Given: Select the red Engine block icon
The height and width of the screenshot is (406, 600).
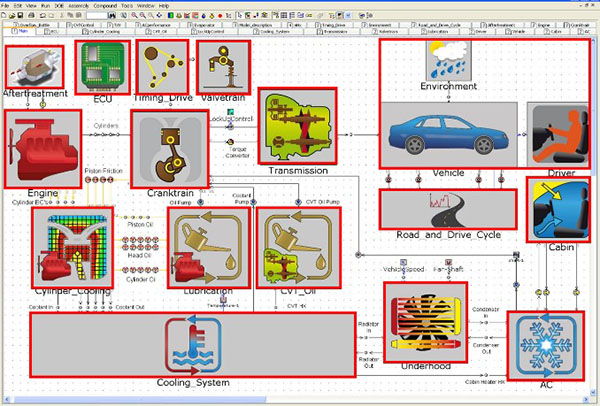Looking at the screenshot, I should 43,149.
